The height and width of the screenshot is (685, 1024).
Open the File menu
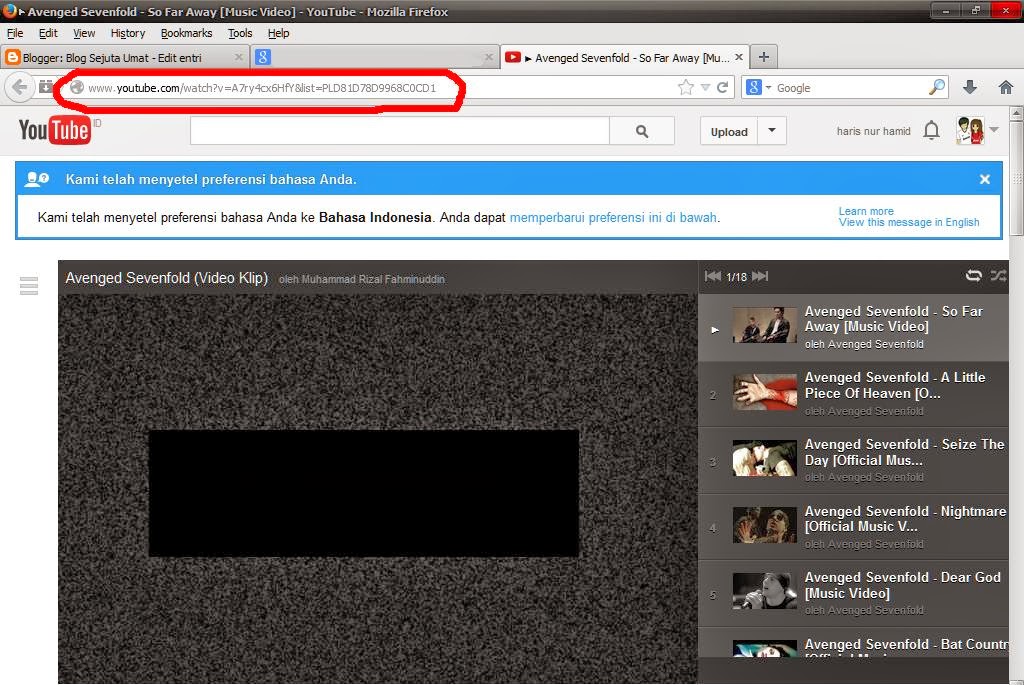point(15,33)
